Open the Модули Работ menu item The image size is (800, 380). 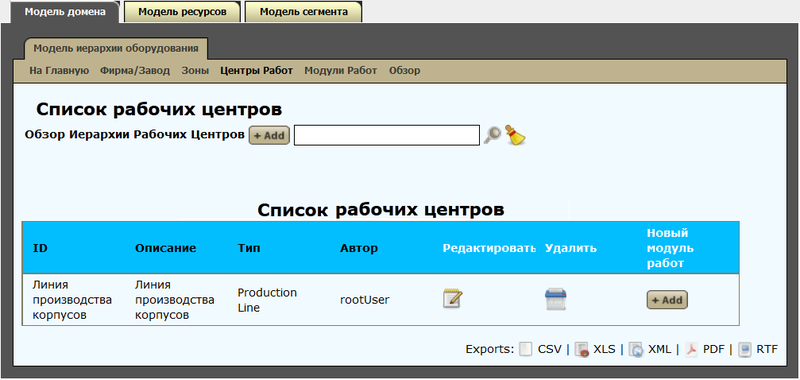click(340, 70)
